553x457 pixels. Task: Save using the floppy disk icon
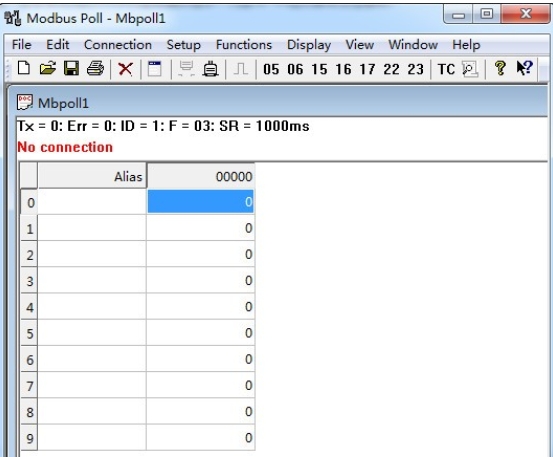click(x=71, y=68)
